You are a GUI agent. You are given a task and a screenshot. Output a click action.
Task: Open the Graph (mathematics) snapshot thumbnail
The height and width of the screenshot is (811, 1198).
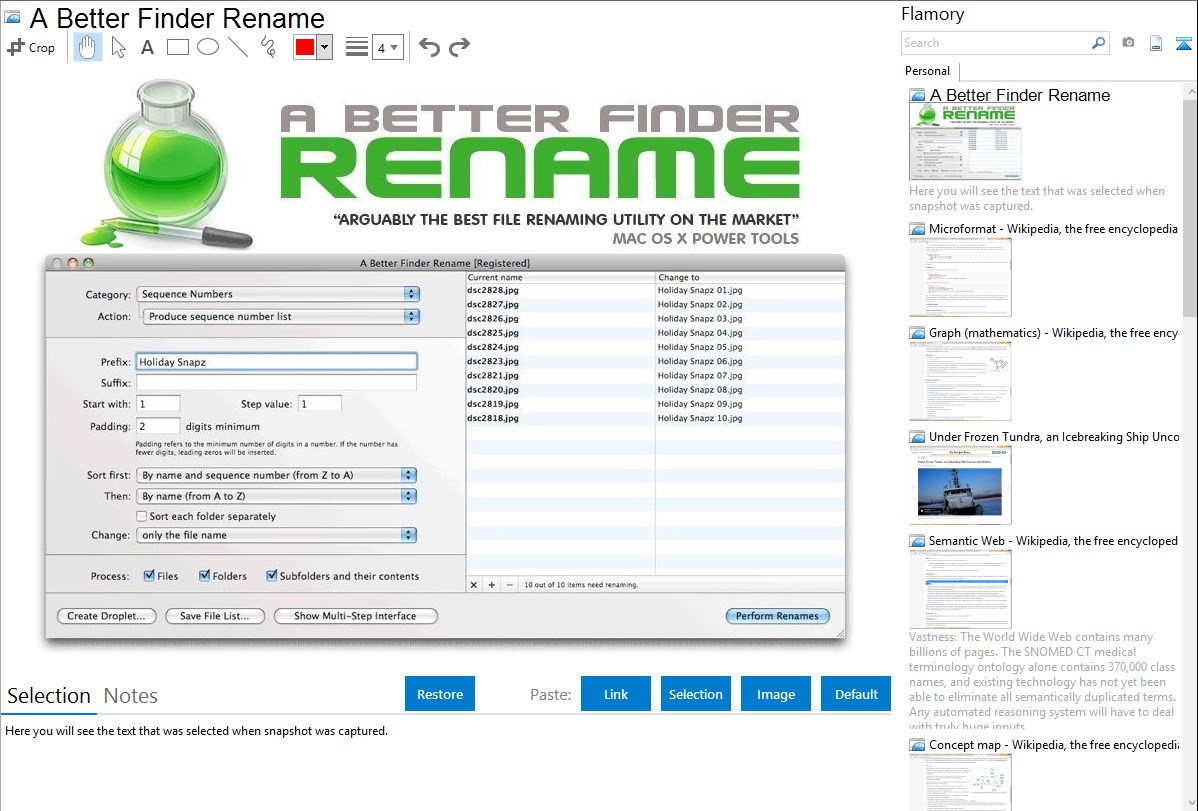tap(960, 381)
